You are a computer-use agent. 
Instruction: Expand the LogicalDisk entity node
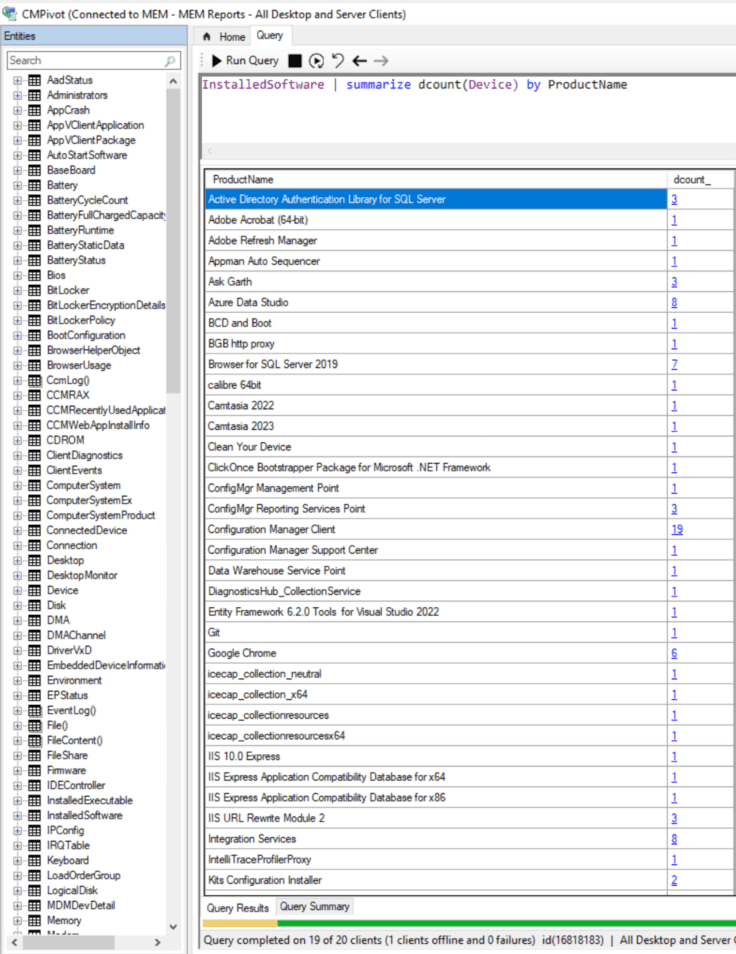pyautogui.click(x=18, y=891)
